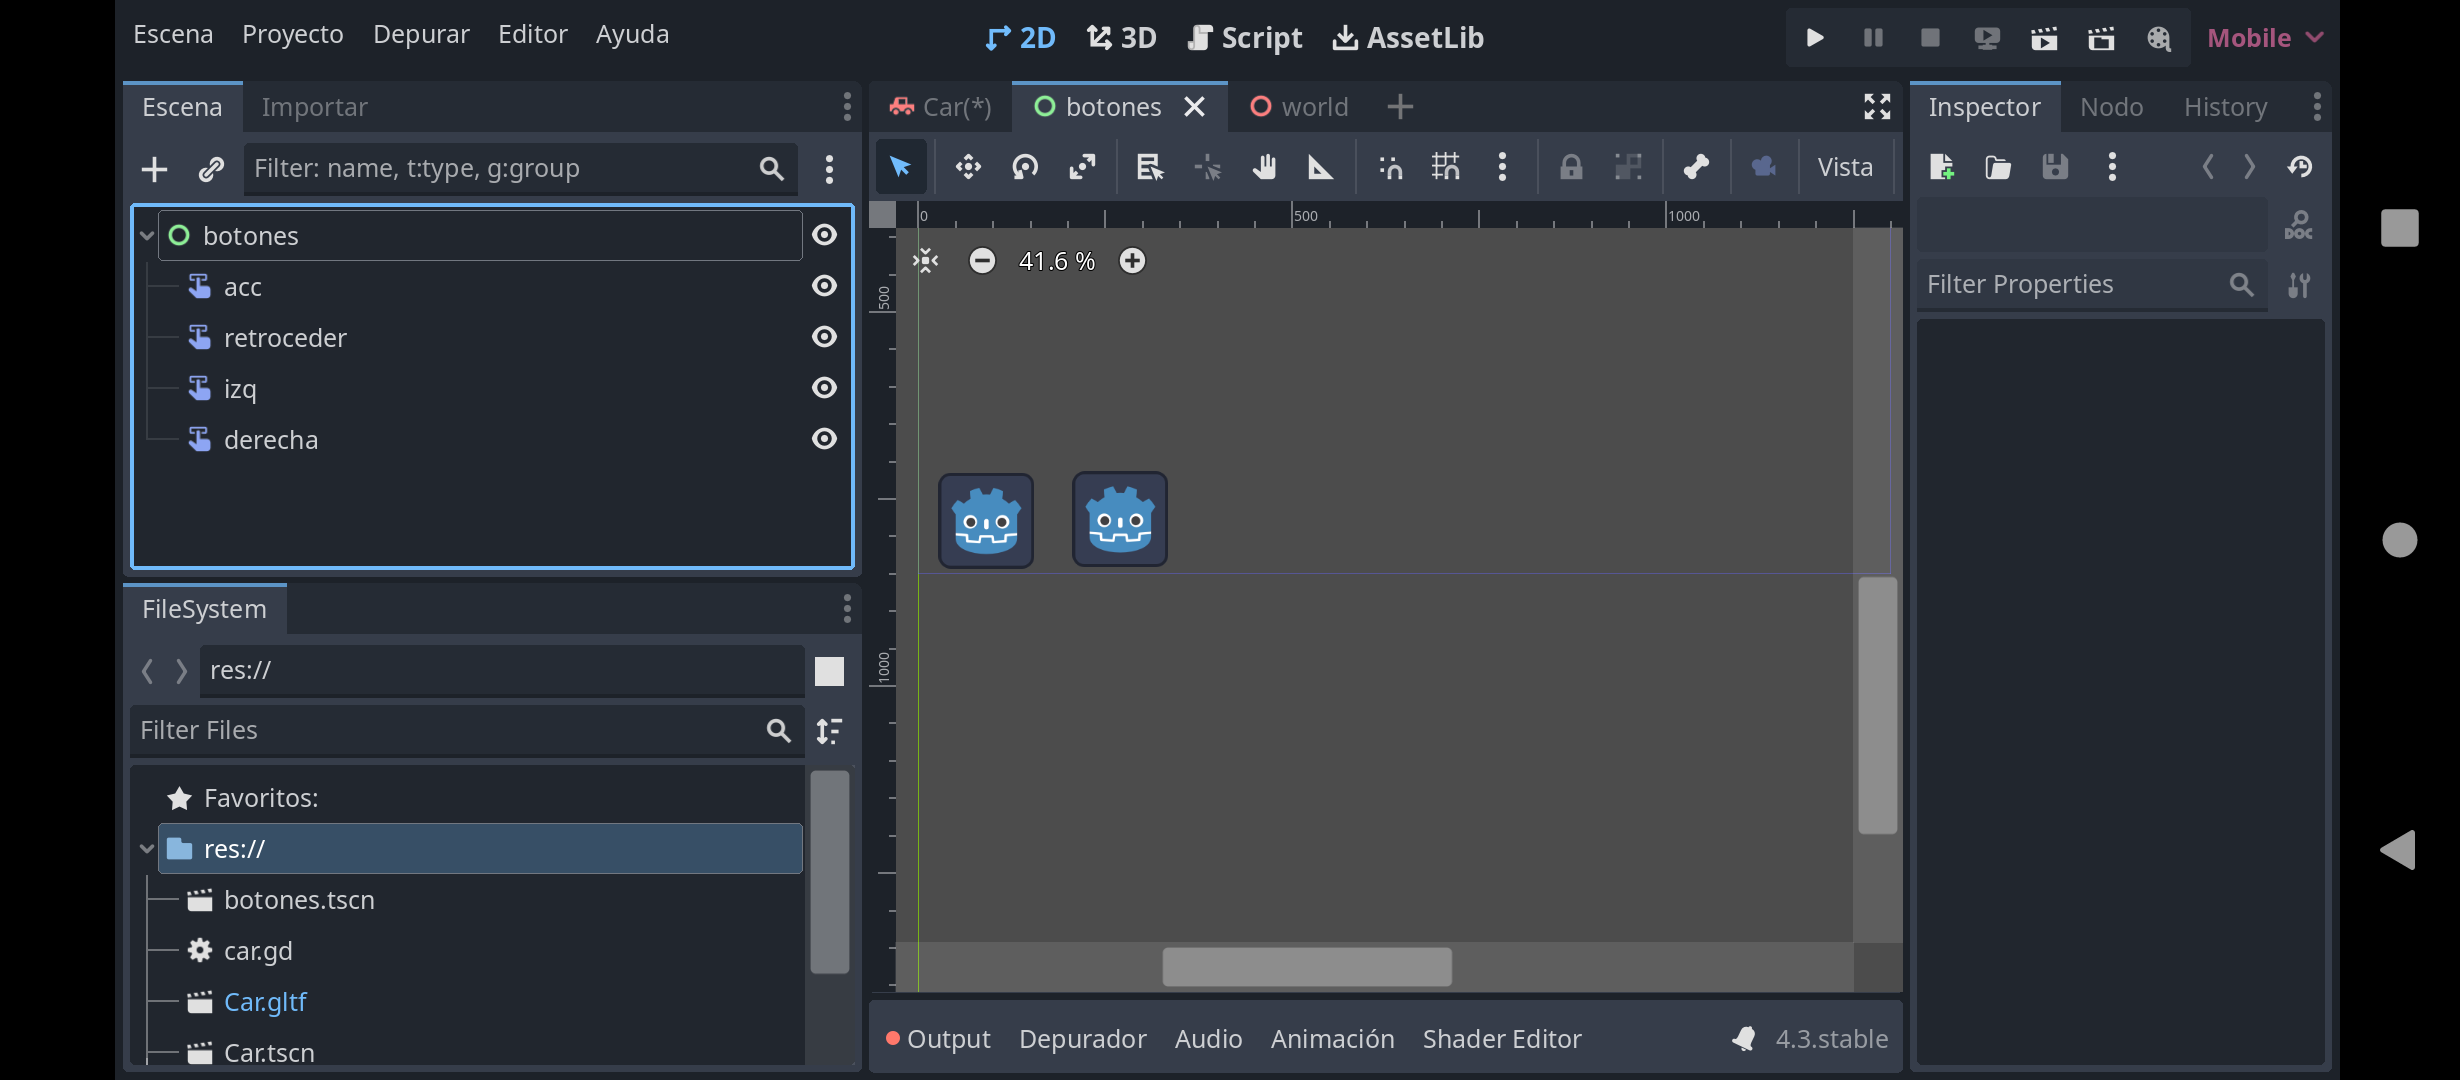Center the view on selection
This screenshot has height=1080, width=2460.
tap(926, 261)
